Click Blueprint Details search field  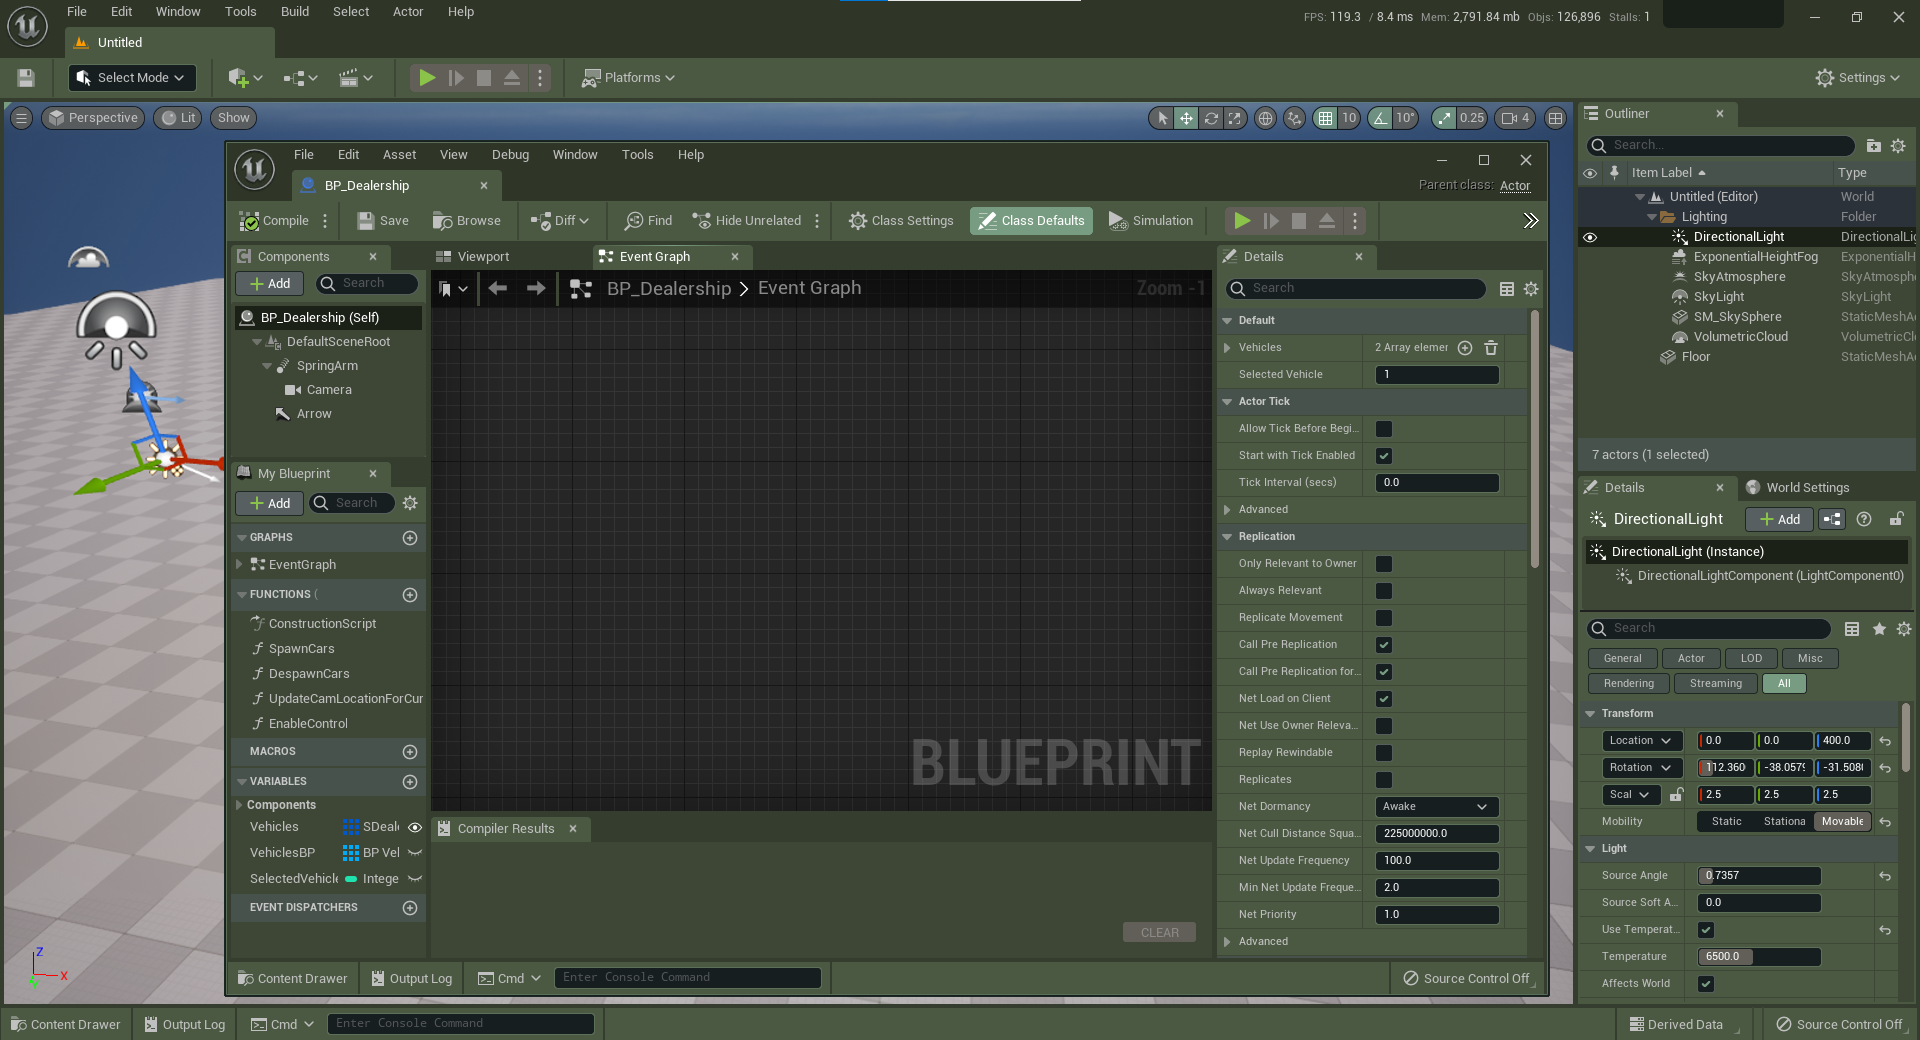click(1356, 289)
